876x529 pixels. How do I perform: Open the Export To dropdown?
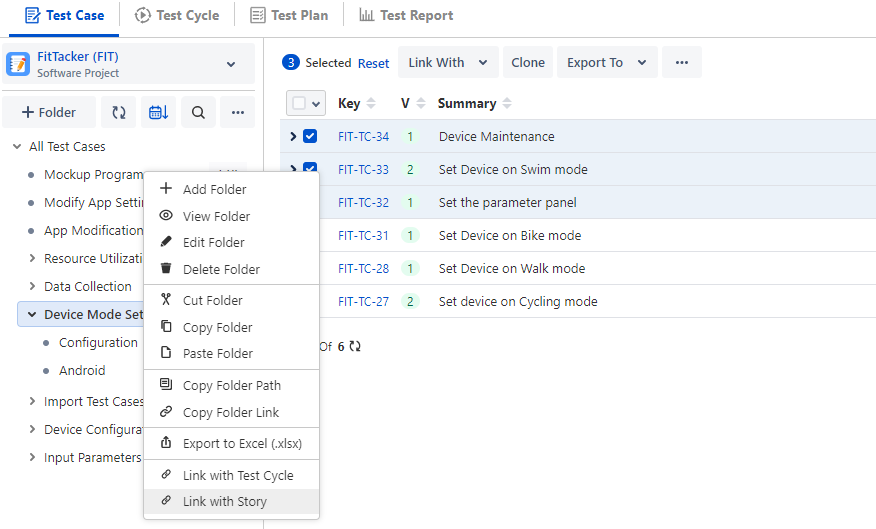(607, 62)
